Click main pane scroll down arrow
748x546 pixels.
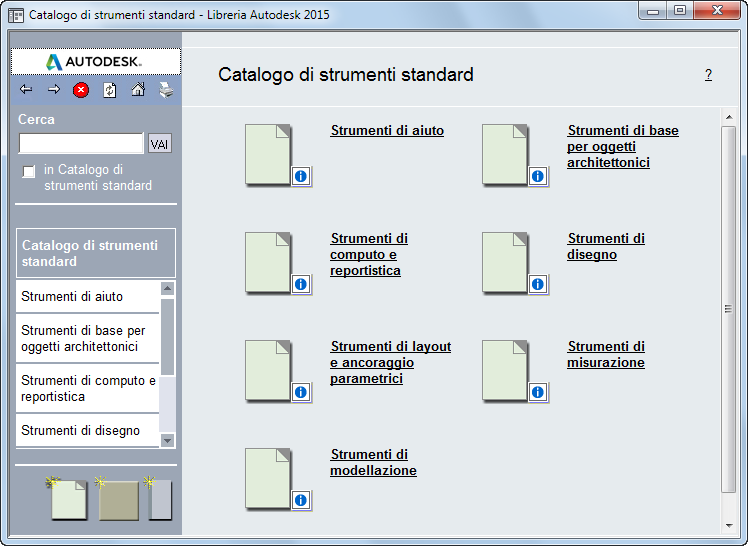tap(729, 525)
